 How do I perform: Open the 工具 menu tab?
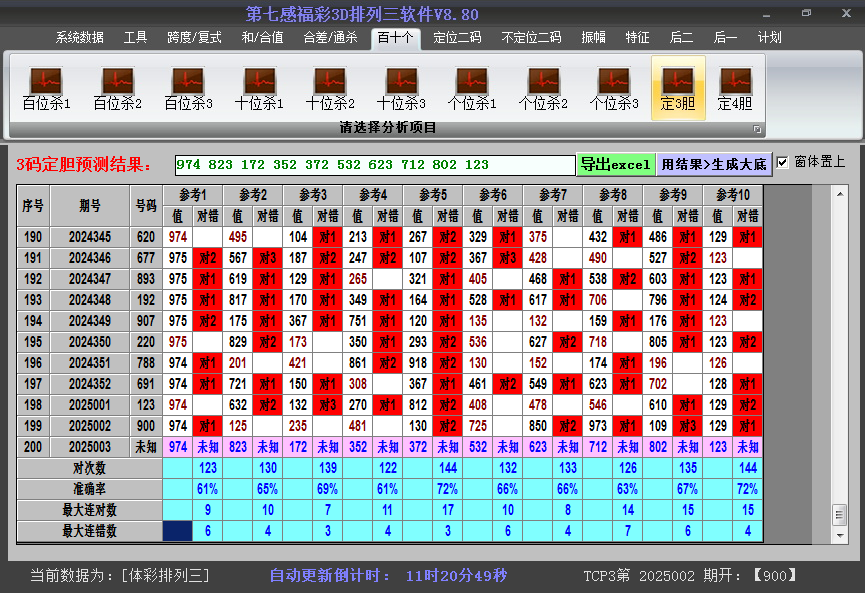pyautogui.click(x=135, y=38)
